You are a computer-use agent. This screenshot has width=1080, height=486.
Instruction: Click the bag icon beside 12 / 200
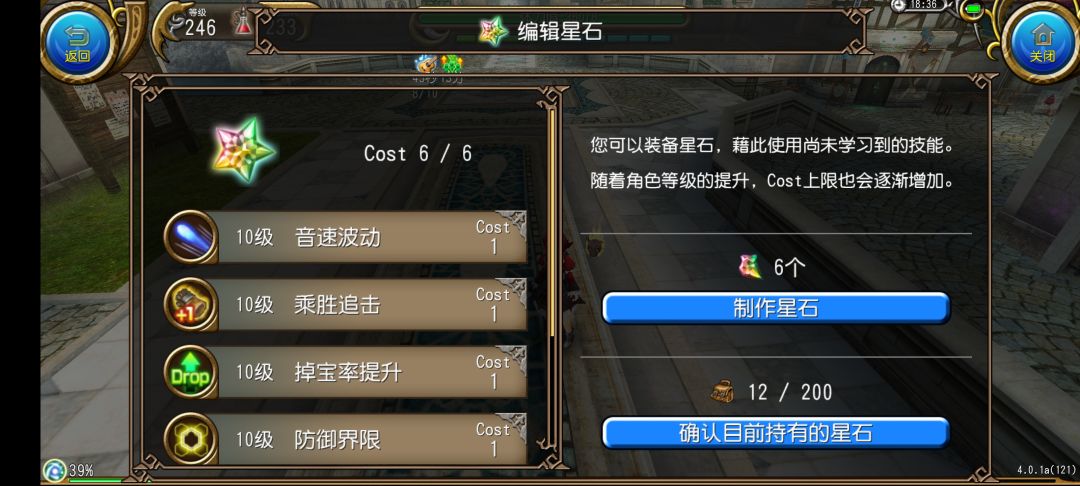point(723,392)
